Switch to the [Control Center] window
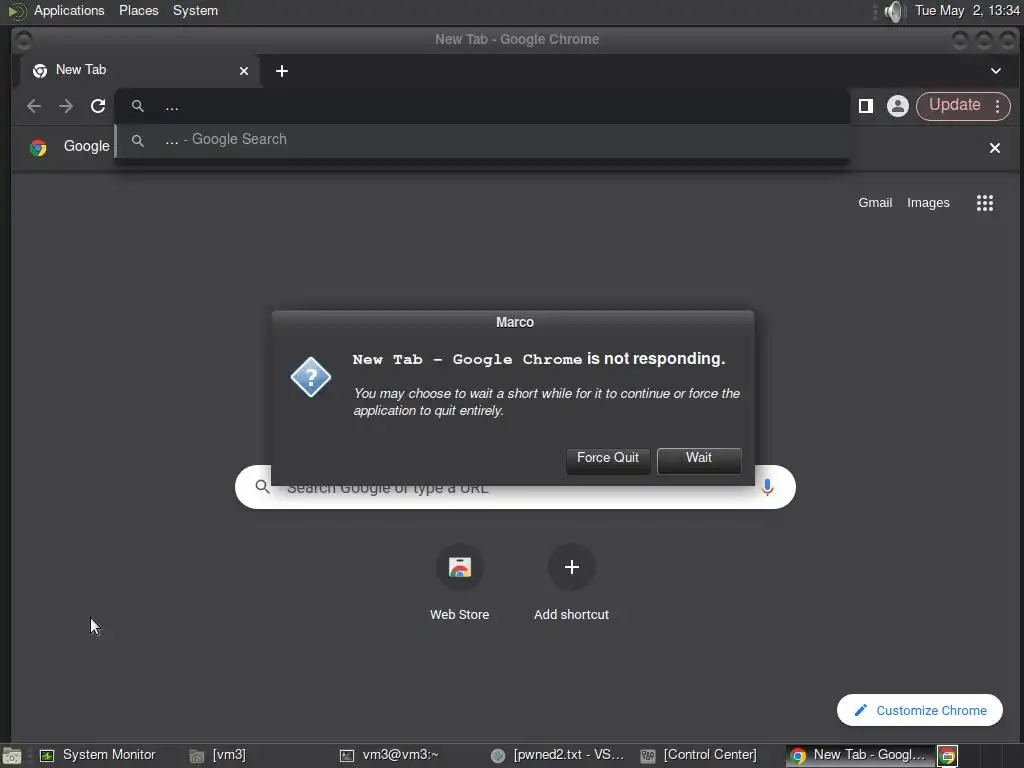 point(698,756)
